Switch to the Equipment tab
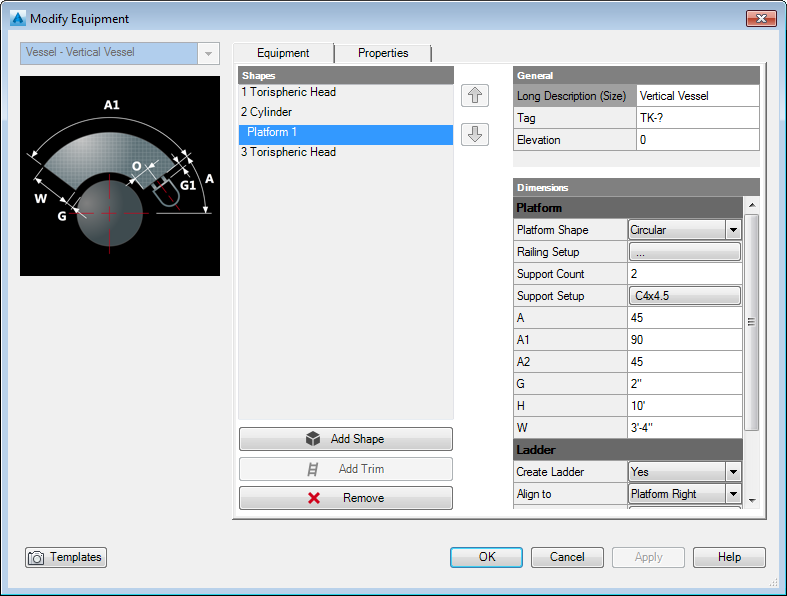 [x=283, y=53]
